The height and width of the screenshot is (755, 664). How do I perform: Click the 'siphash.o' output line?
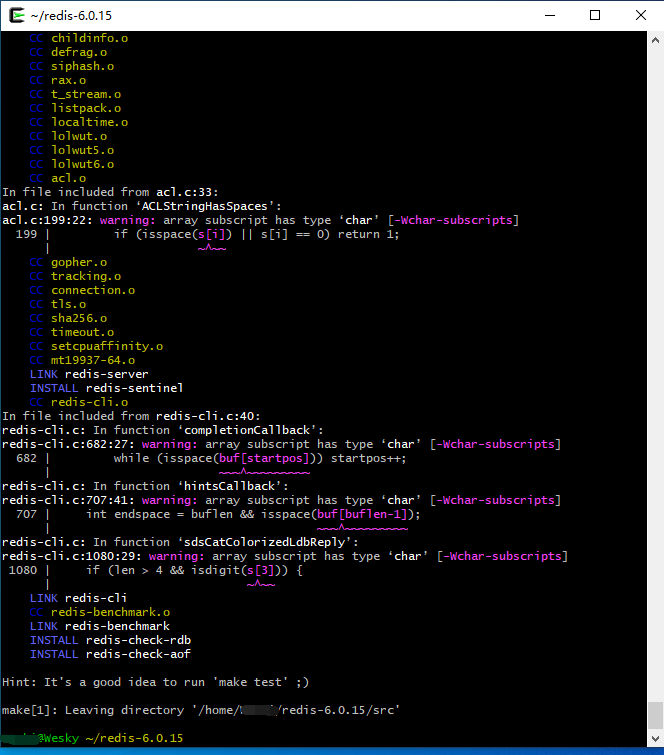click(72, 66)
